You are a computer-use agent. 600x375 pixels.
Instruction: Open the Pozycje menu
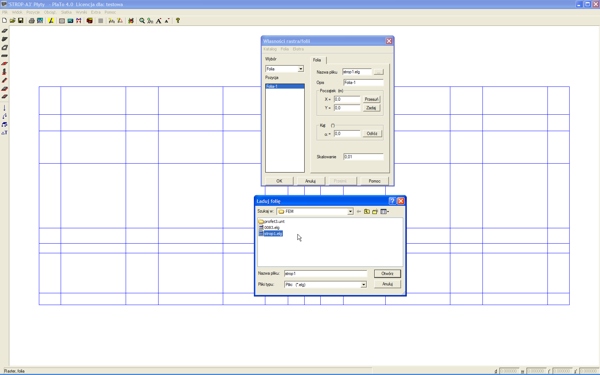(33, 12)
